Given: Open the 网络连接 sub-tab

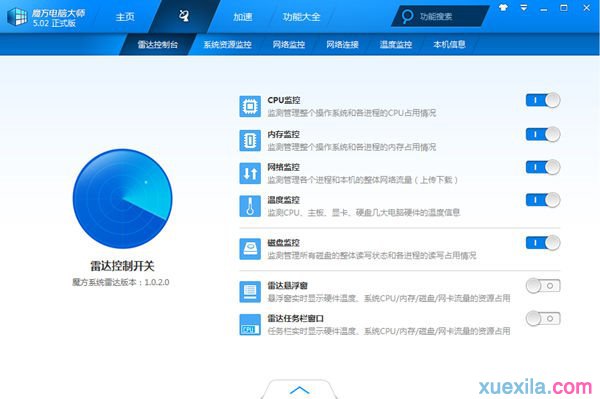Looking at the screenshot, I should (x=342, y=44).
